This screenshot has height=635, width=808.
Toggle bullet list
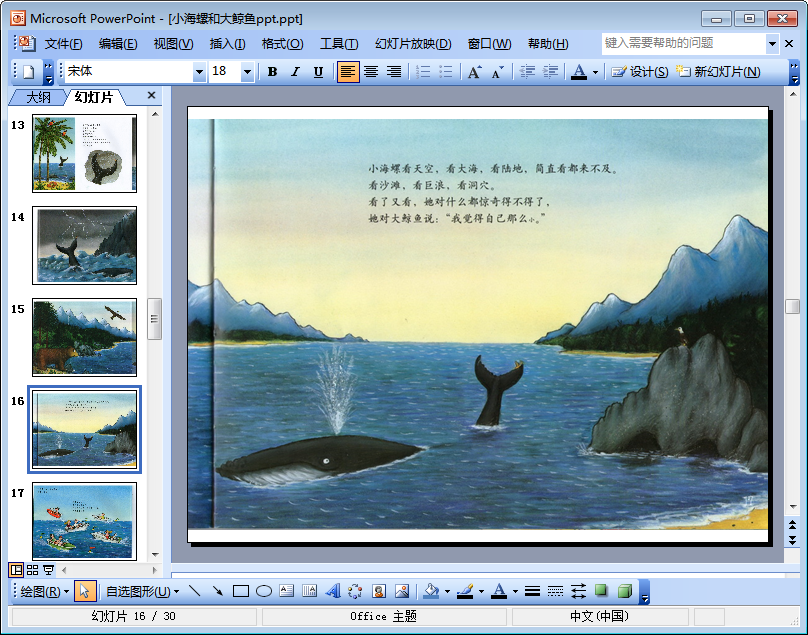446,72
